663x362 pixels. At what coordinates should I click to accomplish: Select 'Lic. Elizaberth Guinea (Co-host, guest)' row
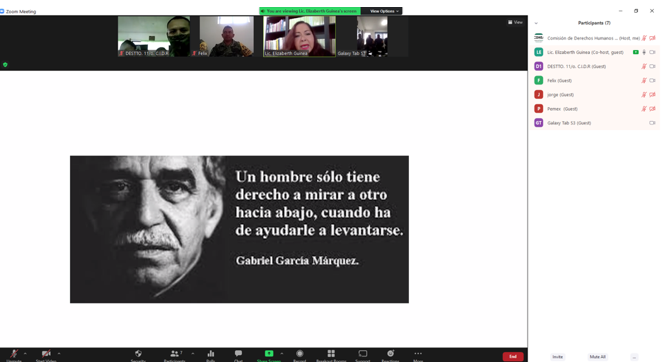594,52
